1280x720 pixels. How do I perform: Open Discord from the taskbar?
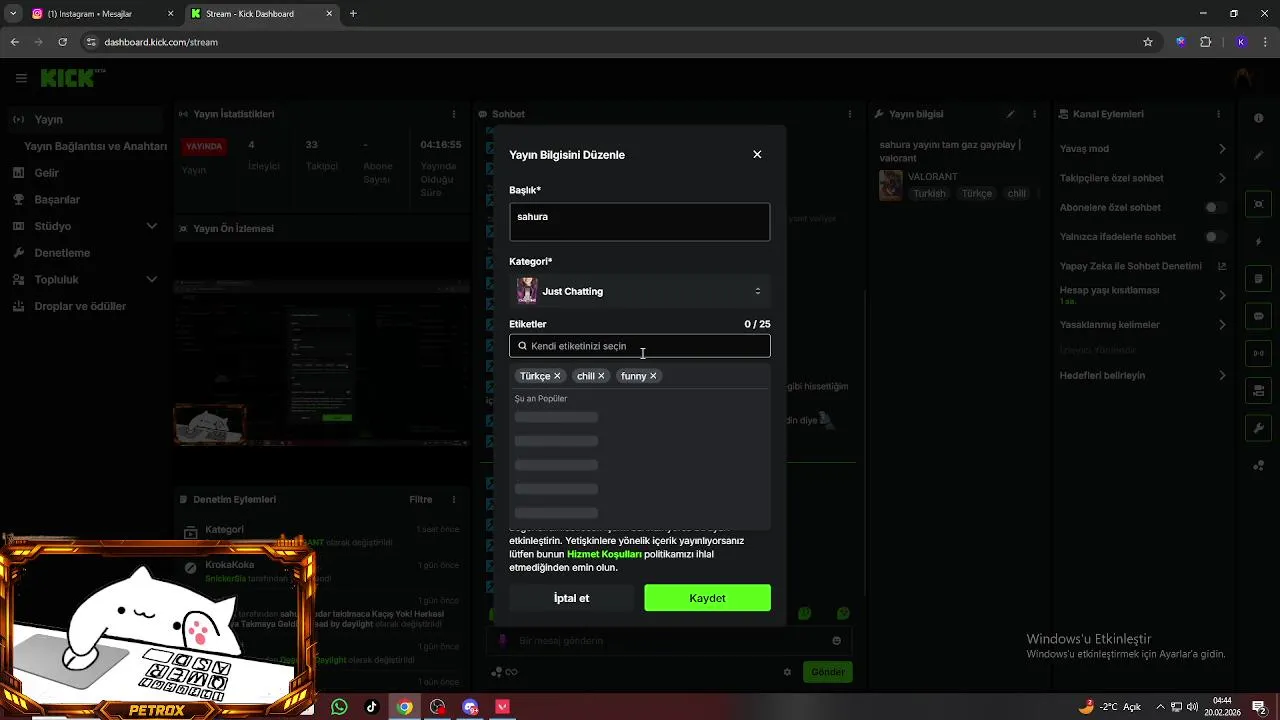pyautogui.click(x=470, y=707)
